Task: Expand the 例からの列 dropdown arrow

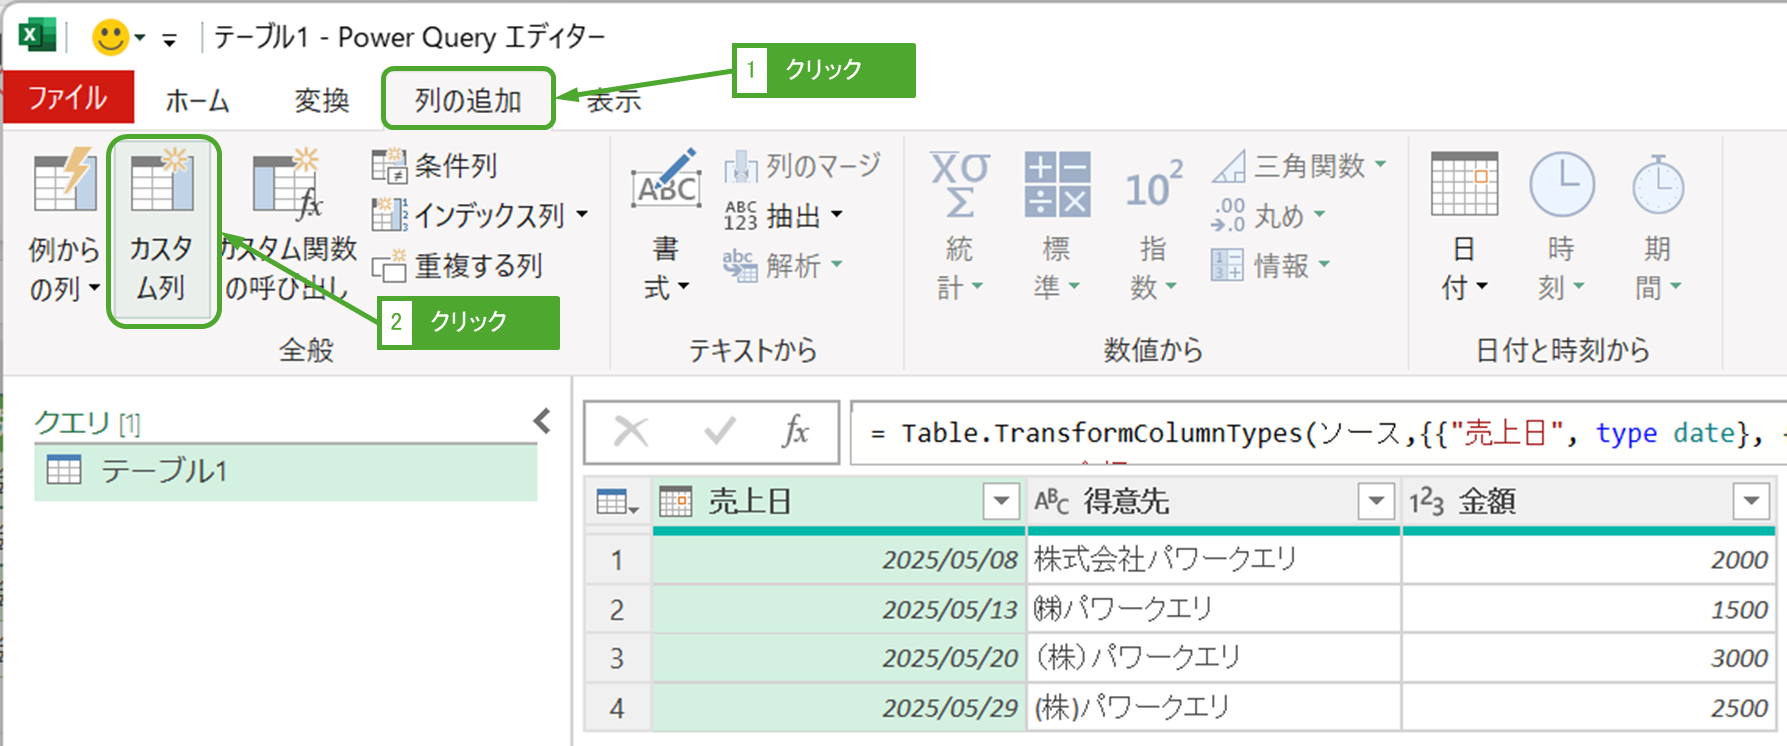Action: tap(94, 289)
